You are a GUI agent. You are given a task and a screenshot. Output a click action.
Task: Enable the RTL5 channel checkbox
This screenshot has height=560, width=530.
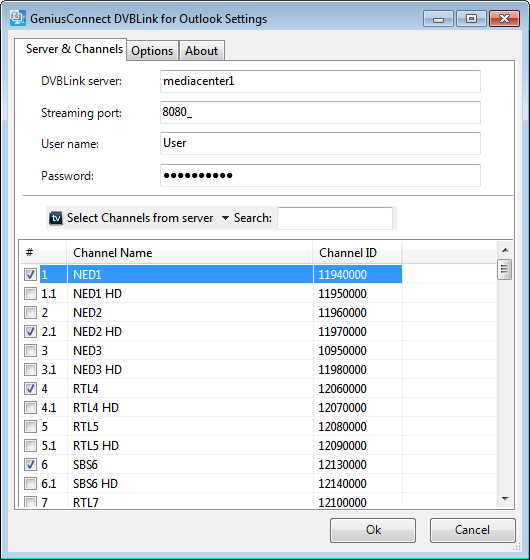(x=30, y=426)
